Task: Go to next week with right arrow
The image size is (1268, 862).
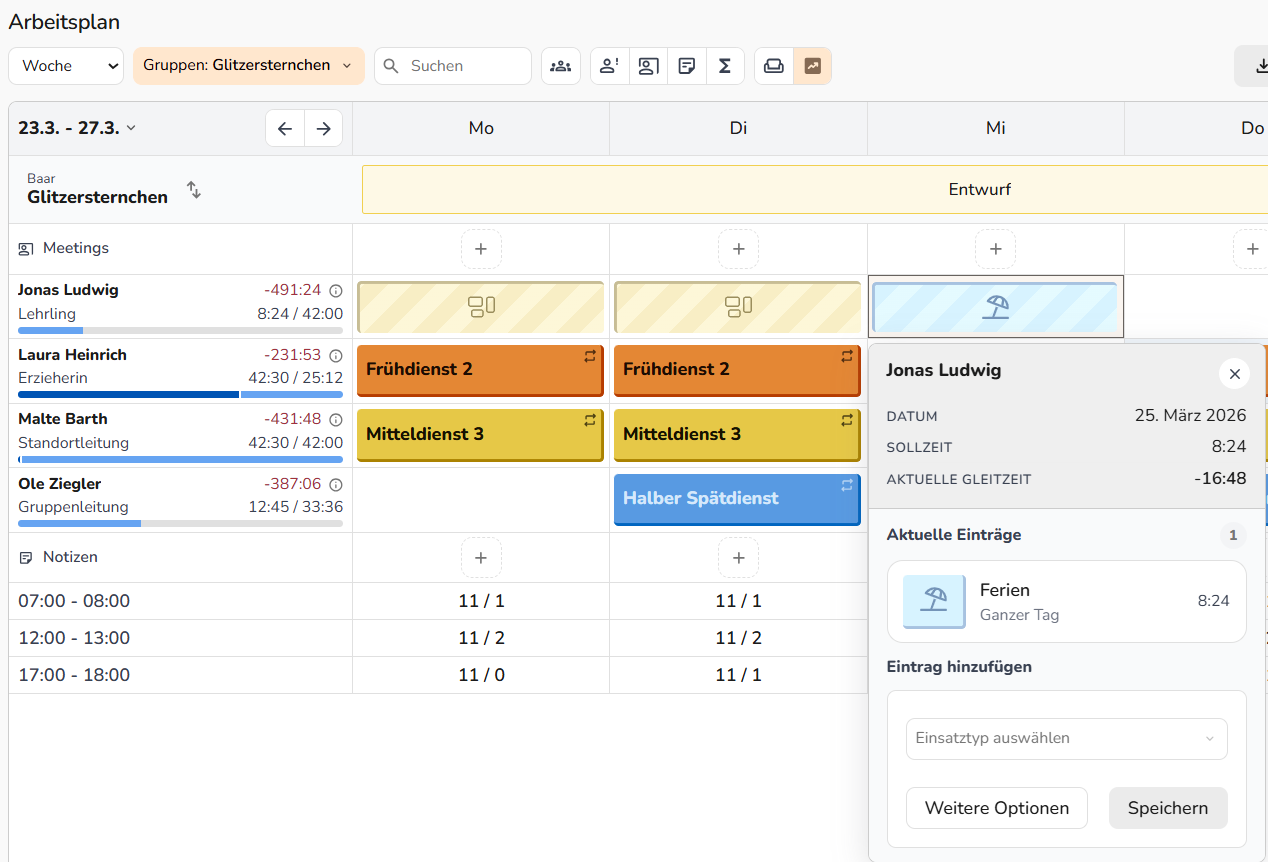Action: coord(323,128)
